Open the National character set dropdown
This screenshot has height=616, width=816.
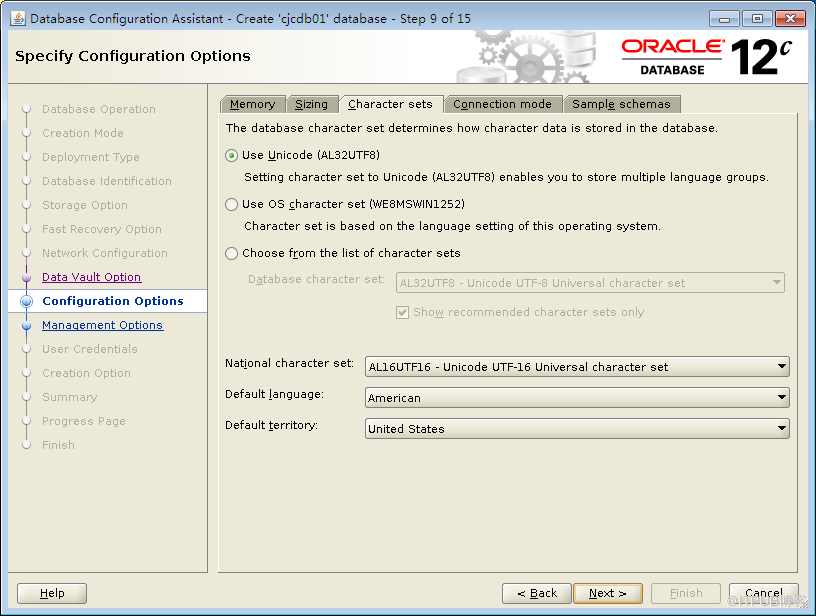pyautogui.click(x=577, y=367)
